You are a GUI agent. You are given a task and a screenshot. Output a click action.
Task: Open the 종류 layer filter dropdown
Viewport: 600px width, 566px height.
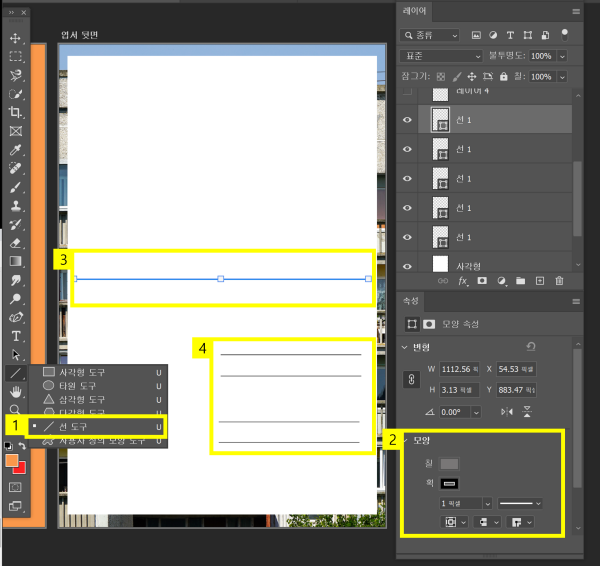click(429, 35)
